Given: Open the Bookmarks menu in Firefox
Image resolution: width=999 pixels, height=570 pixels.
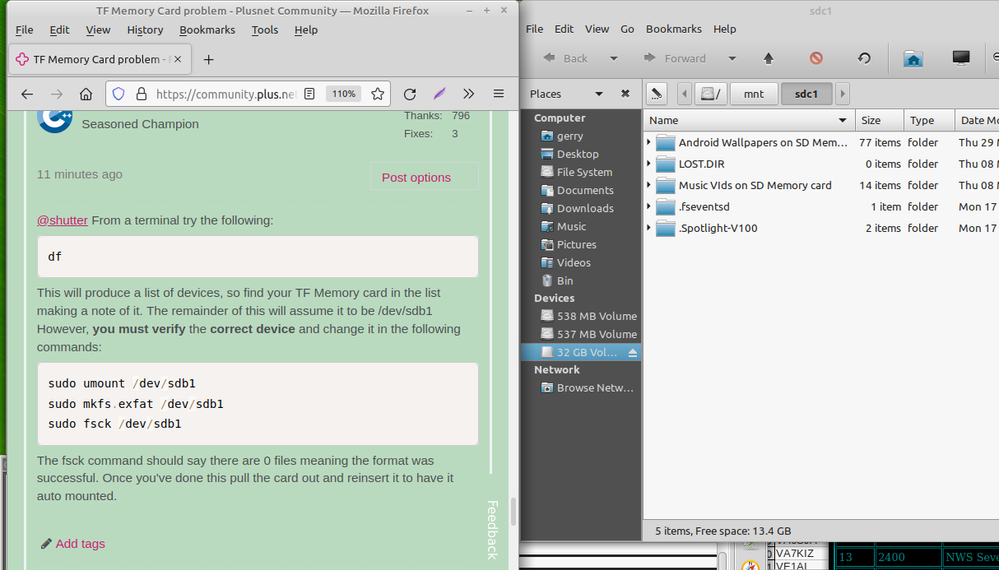Looking at the screenshot, I should (207, 30).
